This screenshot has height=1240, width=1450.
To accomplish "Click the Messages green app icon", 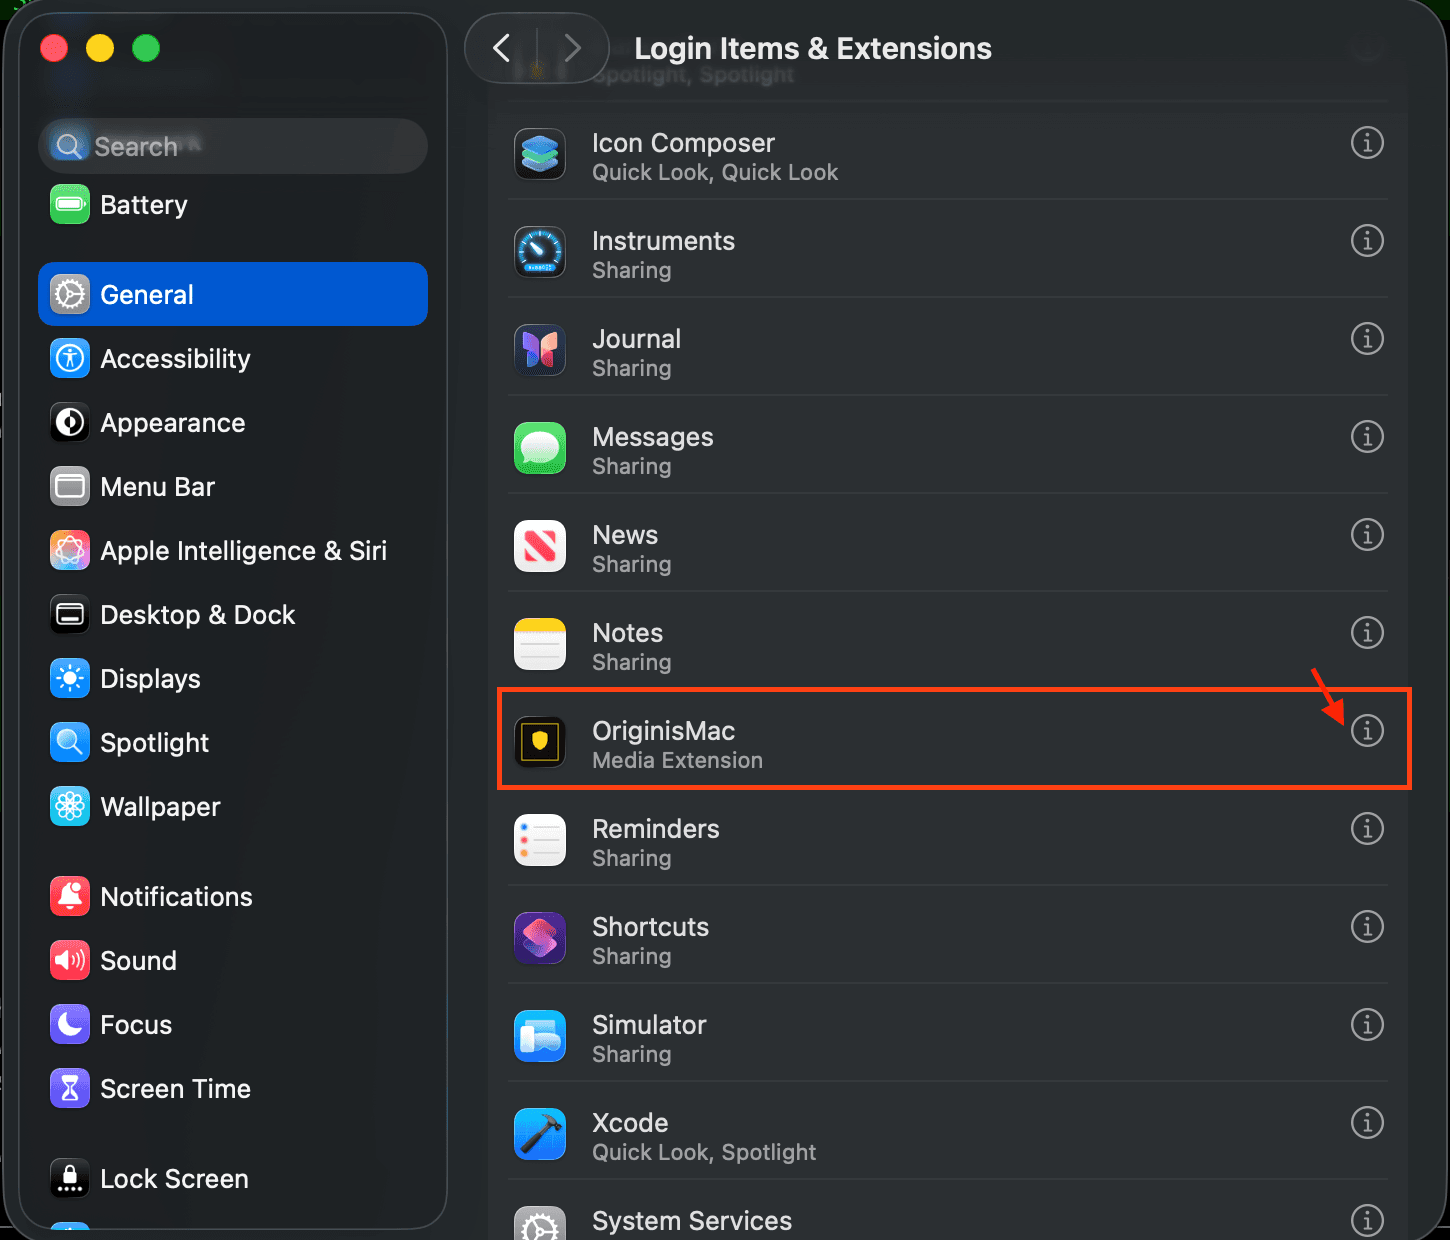I will (539, 448).
